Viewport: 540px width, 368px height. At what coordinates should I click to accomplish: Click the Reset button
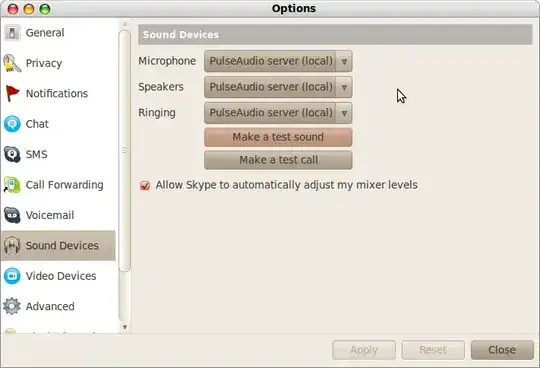point(433,350)
